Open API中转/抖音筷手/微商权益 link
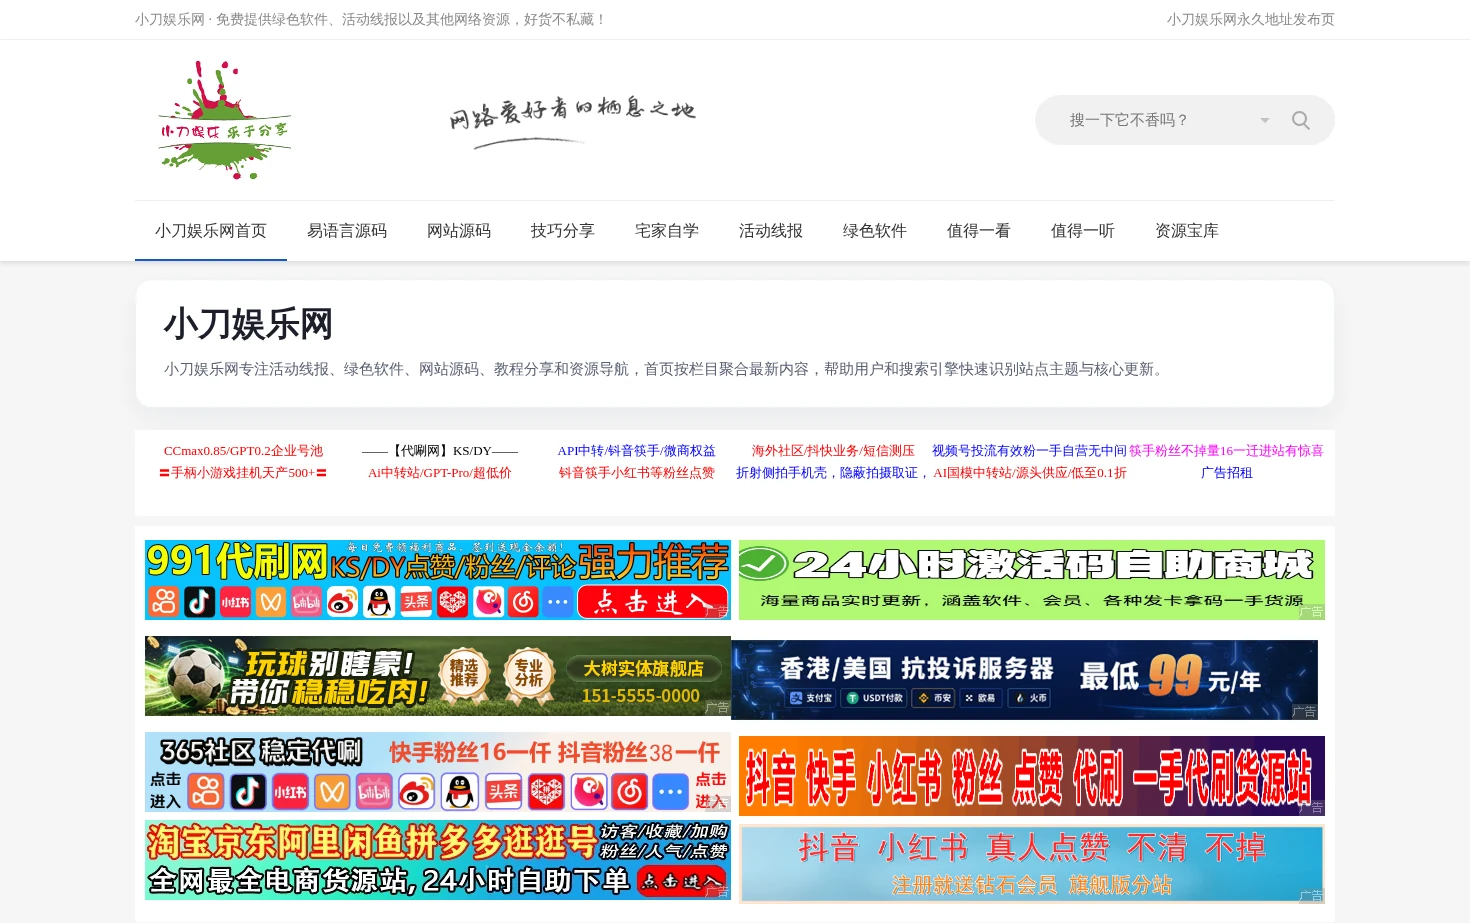 click(x=636, y=451)
